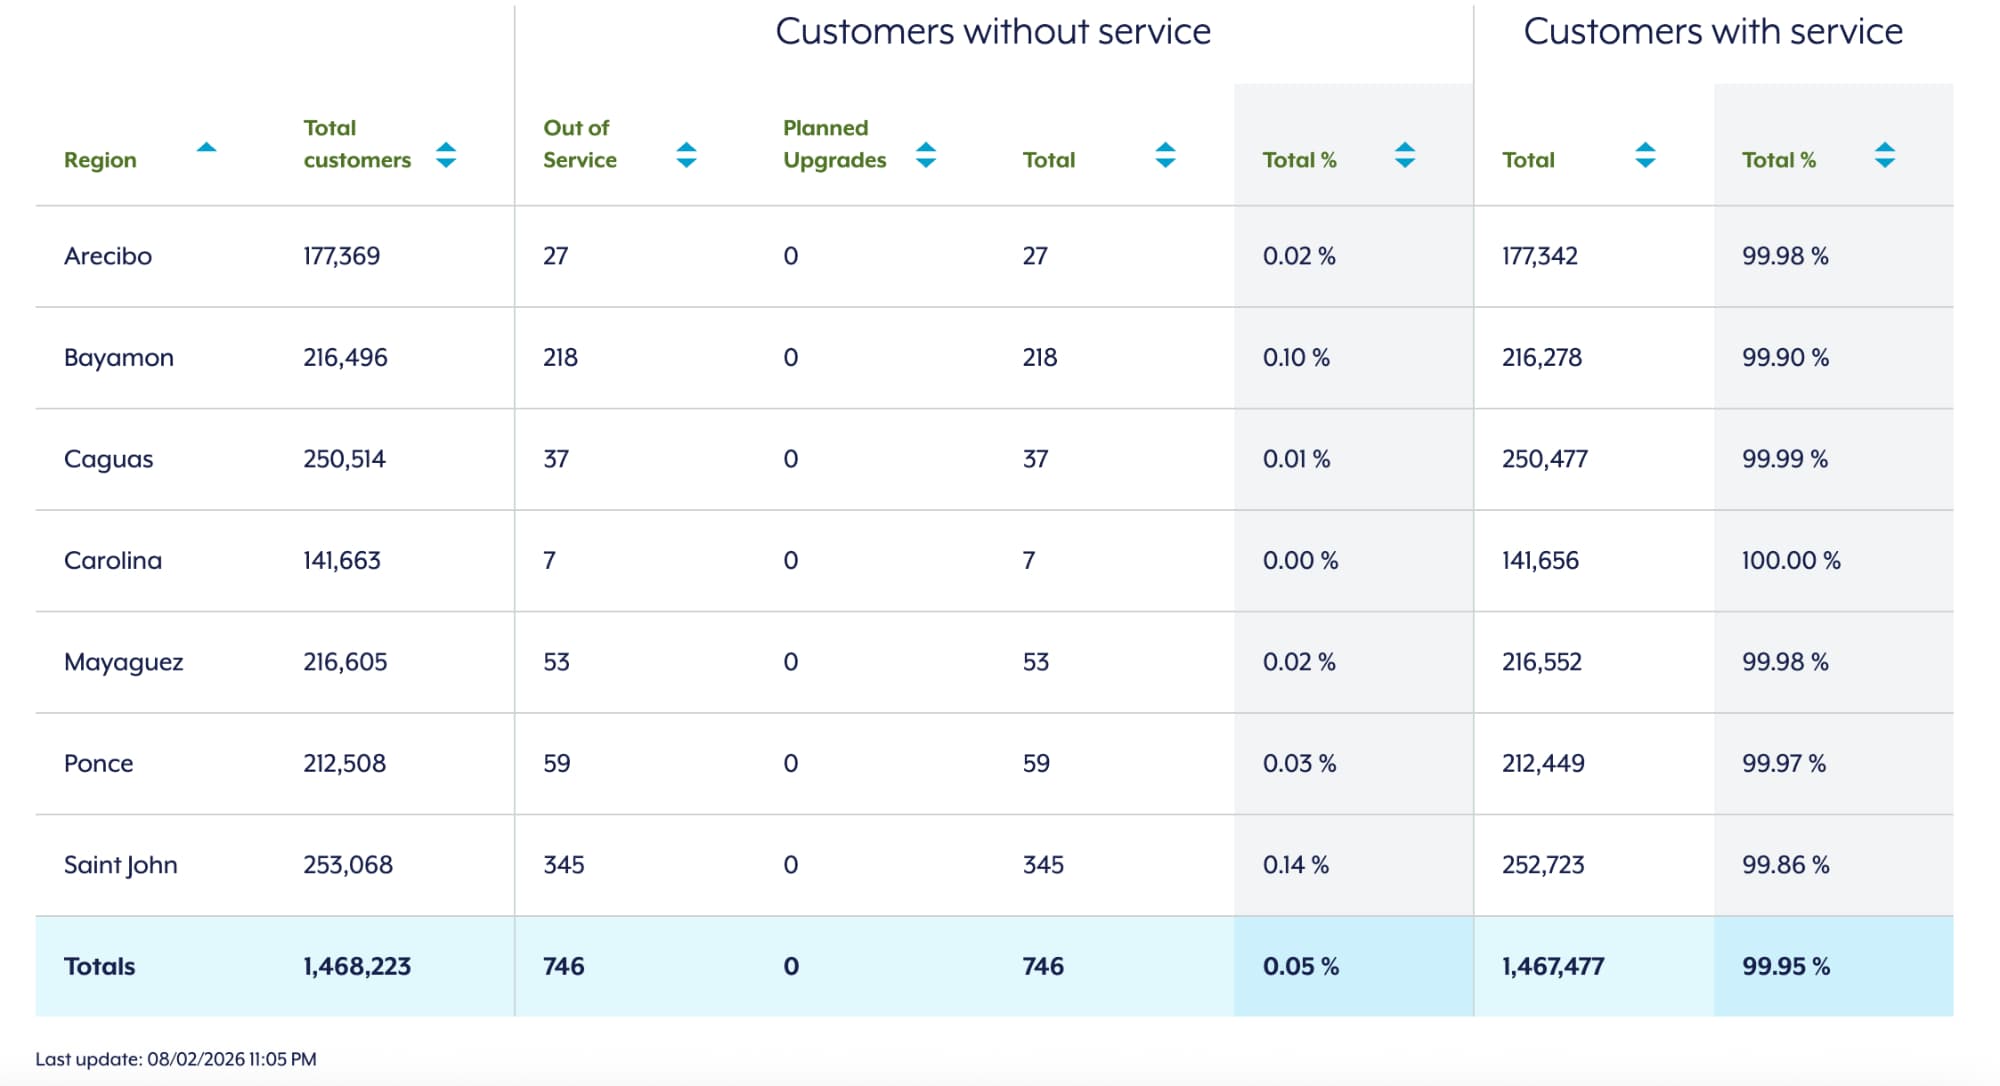Screen dimensions: 2000x1086
Task: Sort customers with service Total column
Action: point(1645,155)
